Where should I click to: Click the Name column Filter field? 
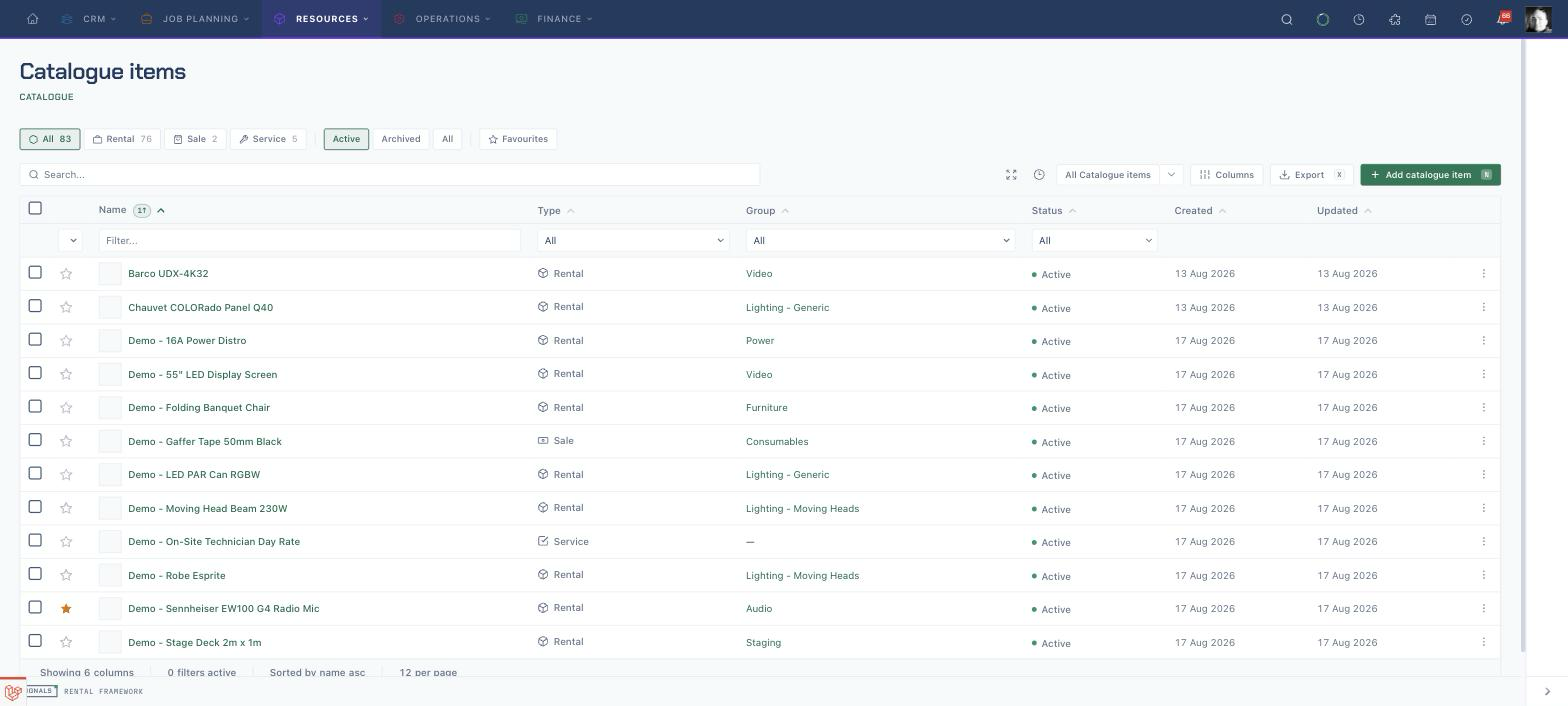[x=310, y=241]
